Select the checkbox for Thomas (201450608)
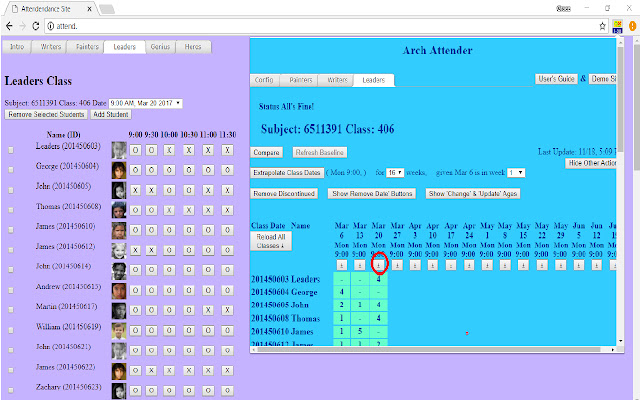 (x=12, y=208)
